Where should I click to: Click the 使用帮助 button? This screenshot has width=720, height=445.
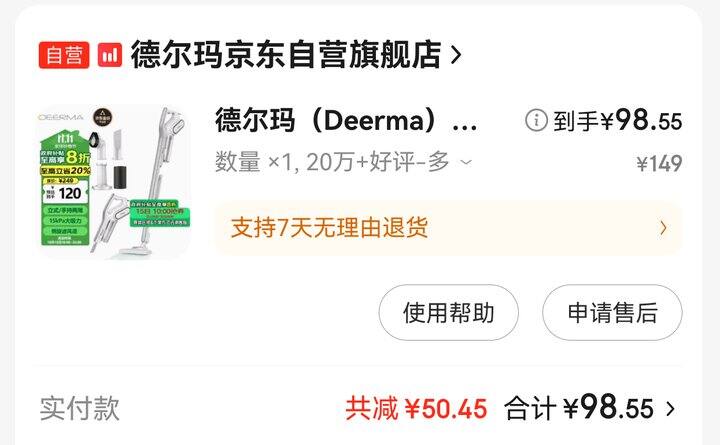click(449, 313)
